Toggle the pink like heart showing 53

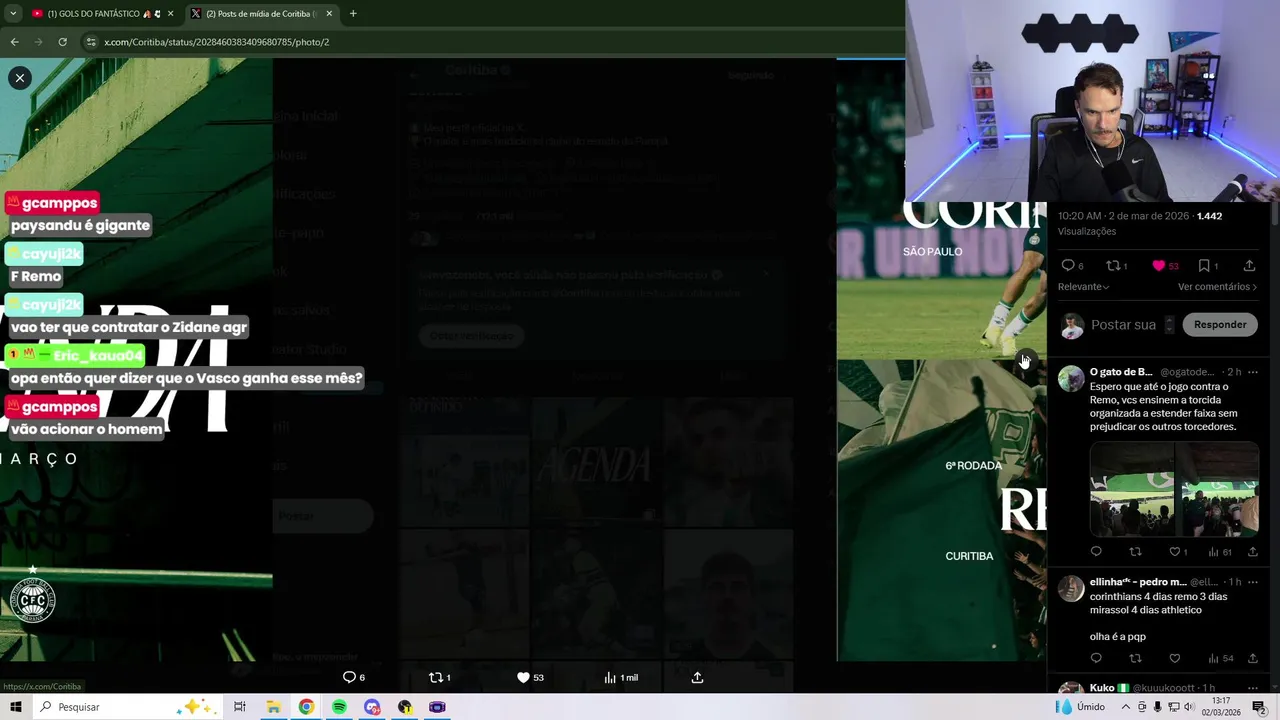[1159, 265]
